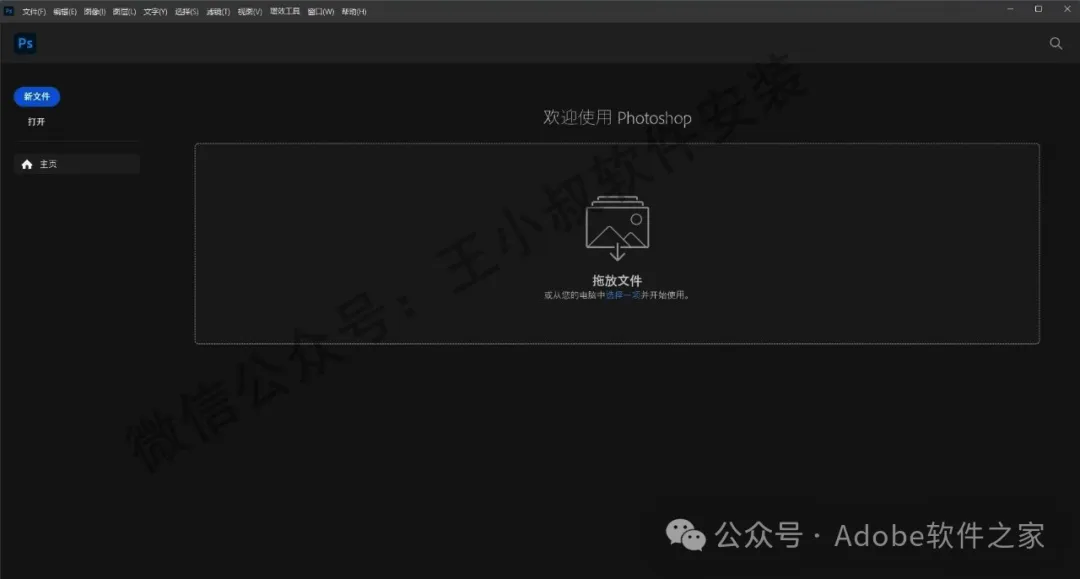Click the 打开 button
1080x579 pixels.
pos(37,122)
